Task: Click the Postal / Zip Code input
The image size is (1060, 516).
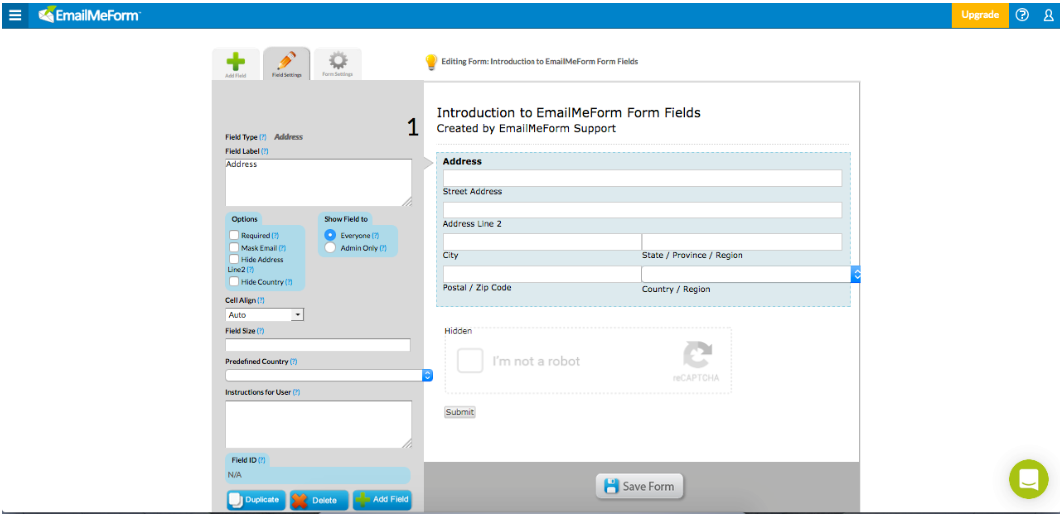Action: [x=542, y=274]
